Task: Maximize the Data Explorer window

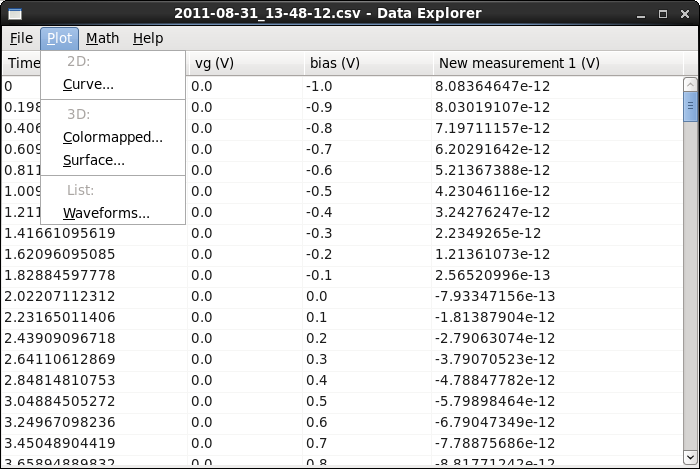Action: [x=663, y=14]
